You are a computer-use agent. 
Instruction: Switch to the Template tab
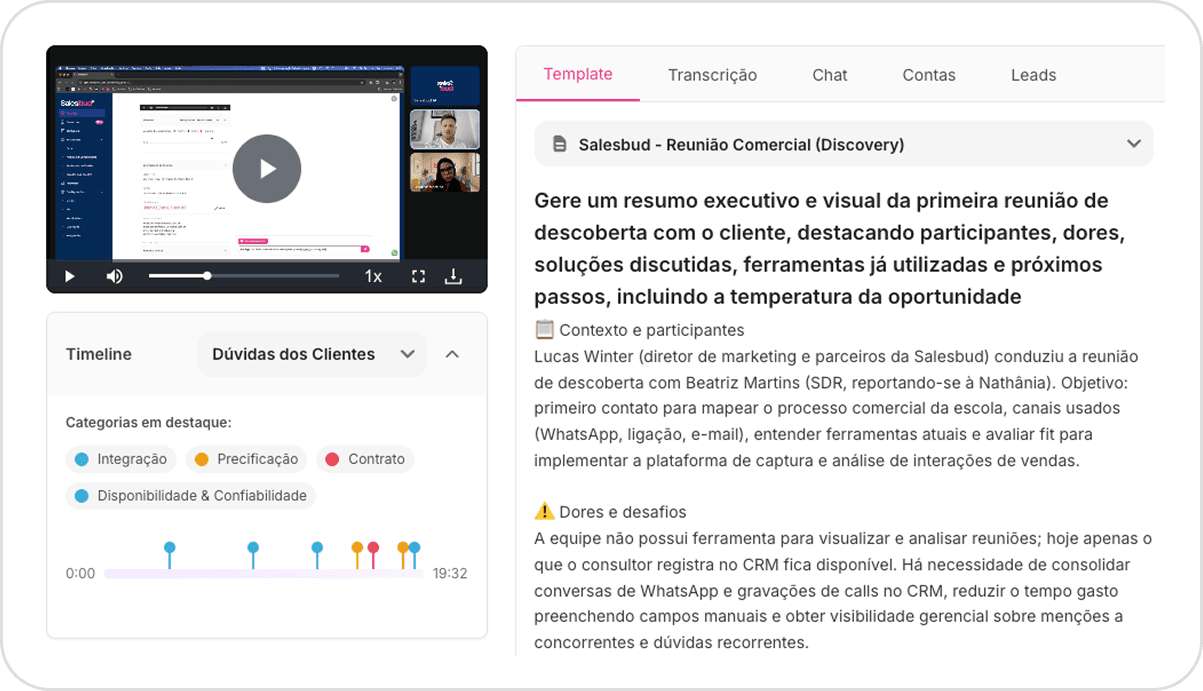coord(578,74)
